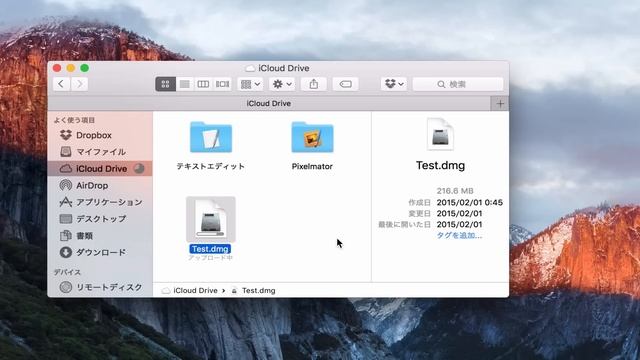Click the green full screen button
640x360 pixels.
pos(84,68)
